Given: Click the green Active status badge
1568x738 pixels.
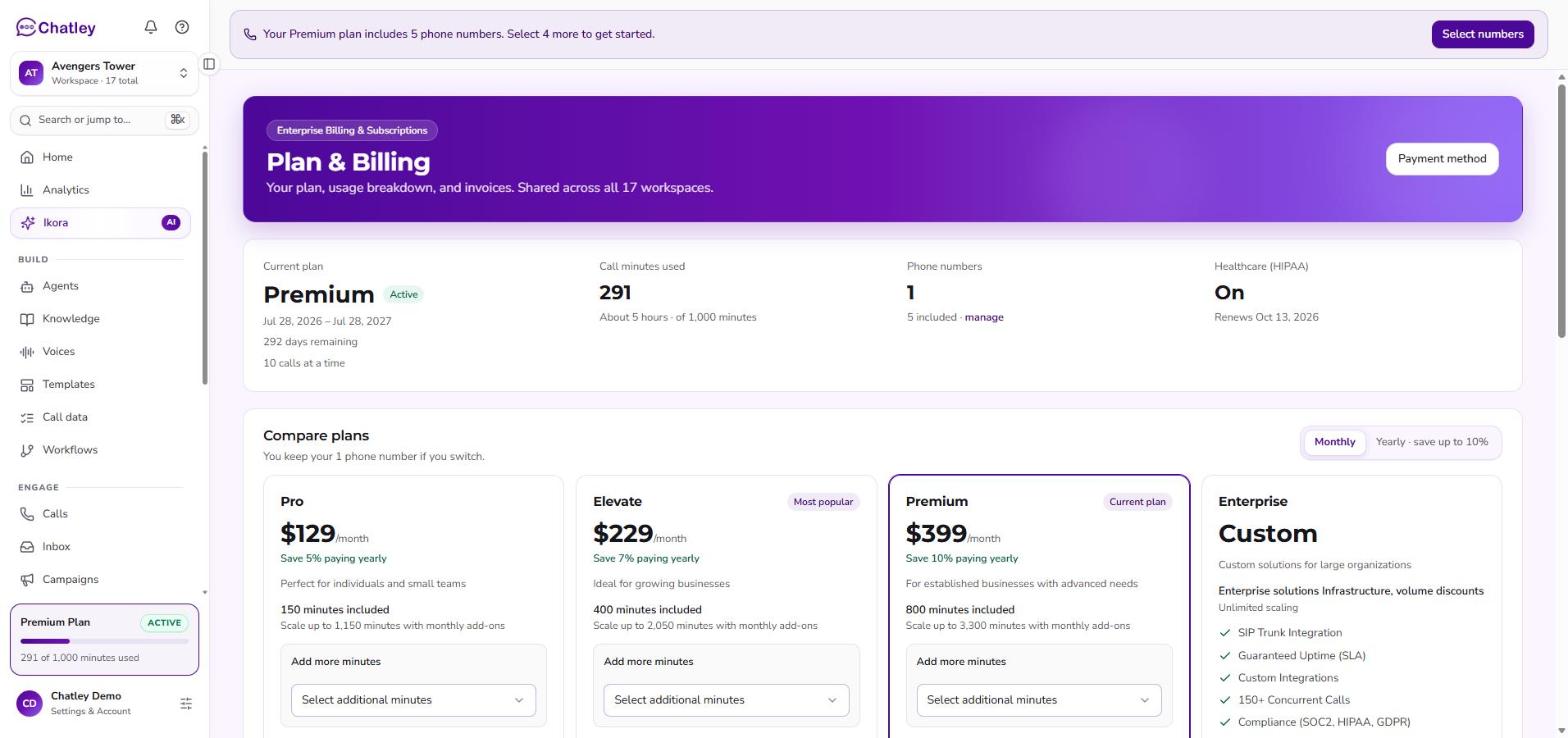Looking at the screenshot, I should pyautogui.click(x=404, y=294).
